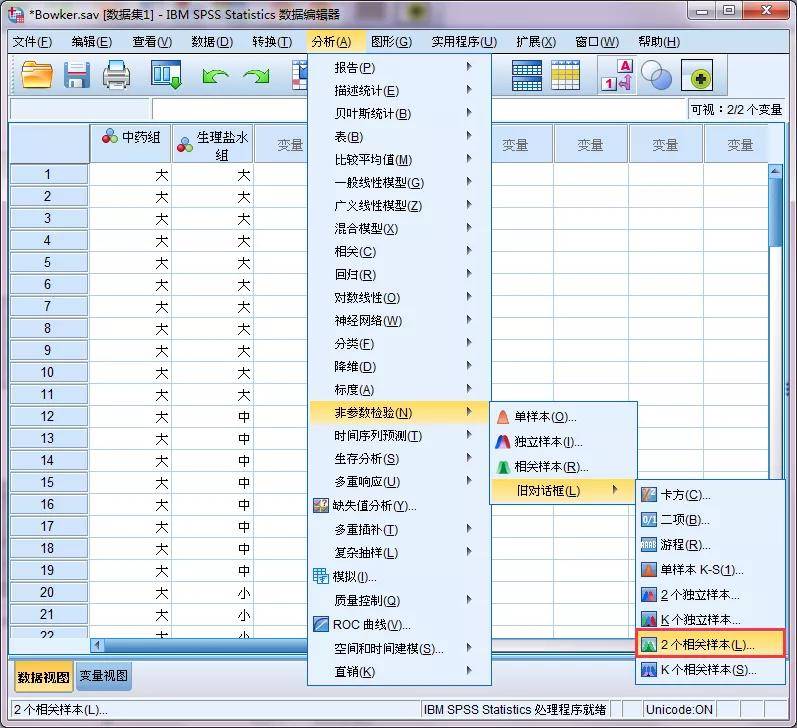
Task: Open the 实用程序(U) menu
Action: [x=464, y=42]
